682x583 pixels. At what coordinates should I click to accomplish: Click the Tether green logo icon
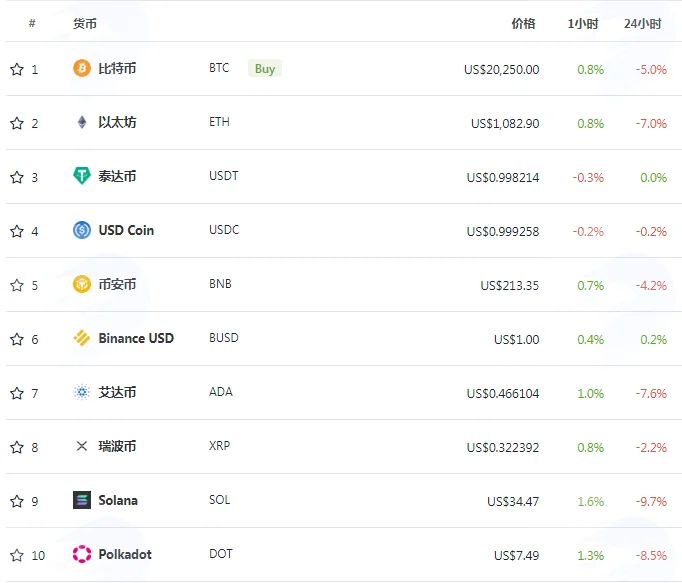point(82,176)
